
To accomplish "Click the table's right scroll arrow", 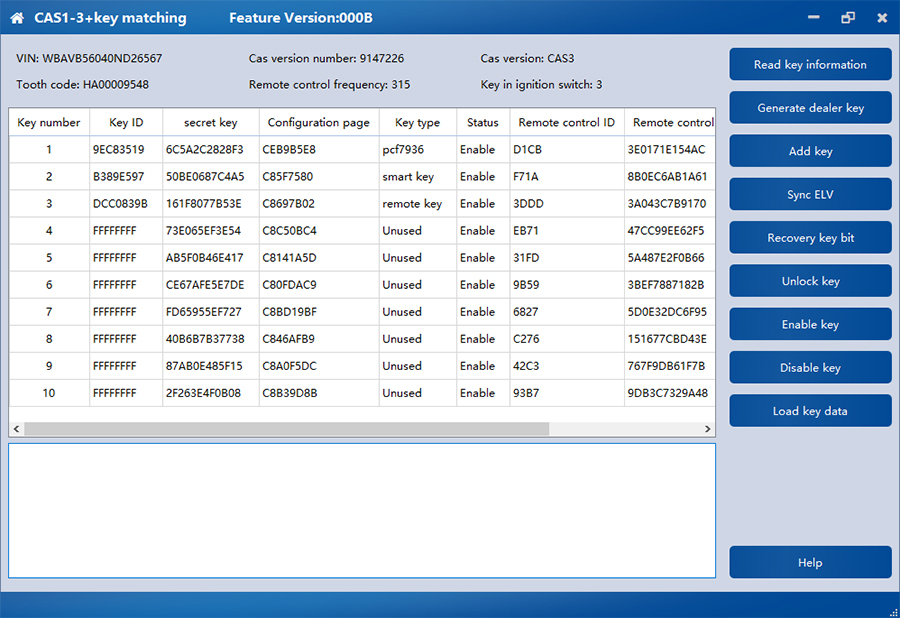I will click(x=709, y=429).
